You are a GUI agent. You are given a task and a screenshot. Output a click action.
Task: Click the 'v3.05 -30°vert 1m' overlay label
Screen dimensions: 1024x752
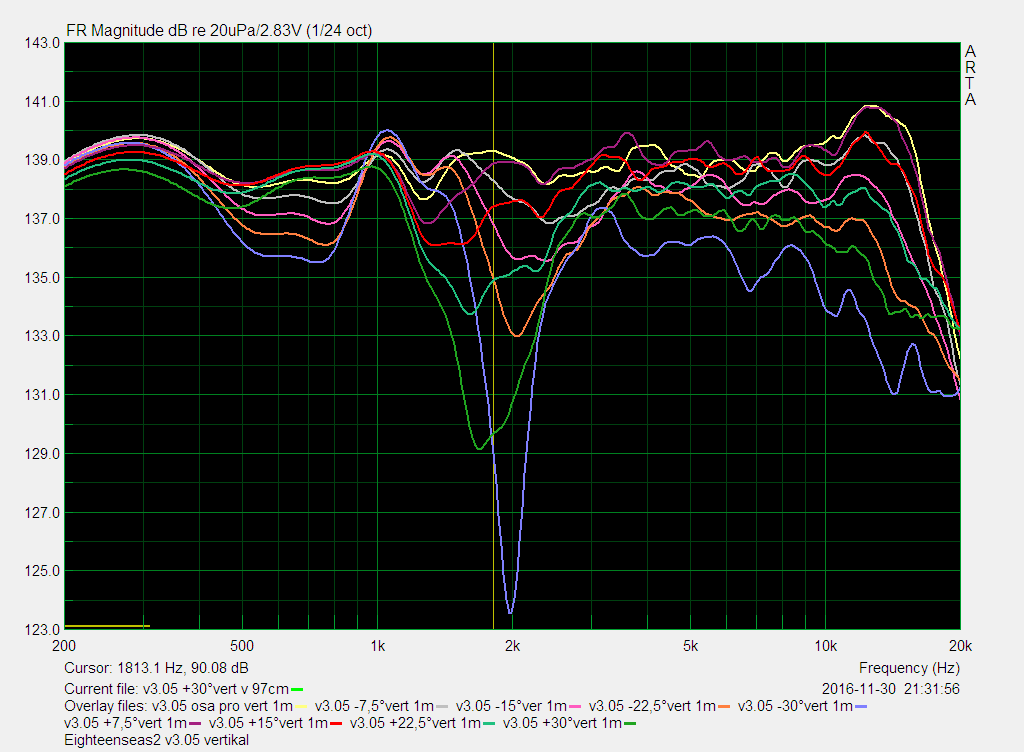795,706
